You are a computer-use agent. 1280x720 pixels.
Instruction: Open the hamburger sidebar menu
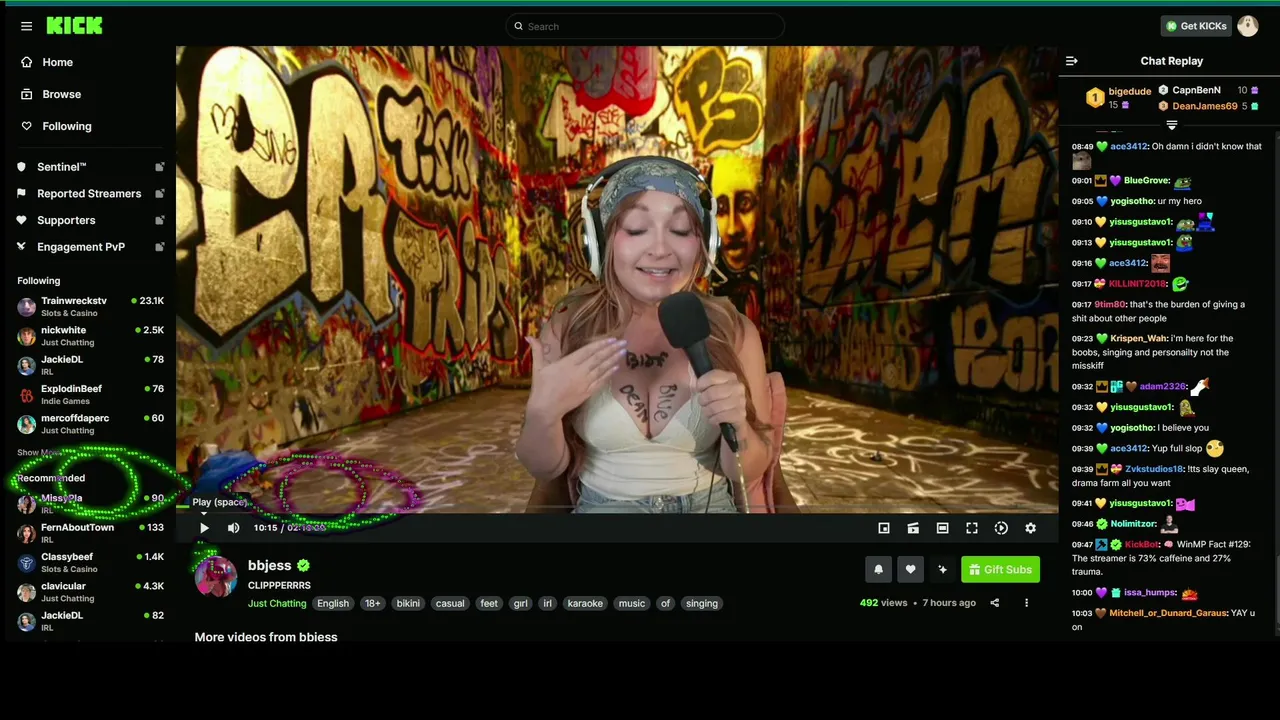[26, 26]
